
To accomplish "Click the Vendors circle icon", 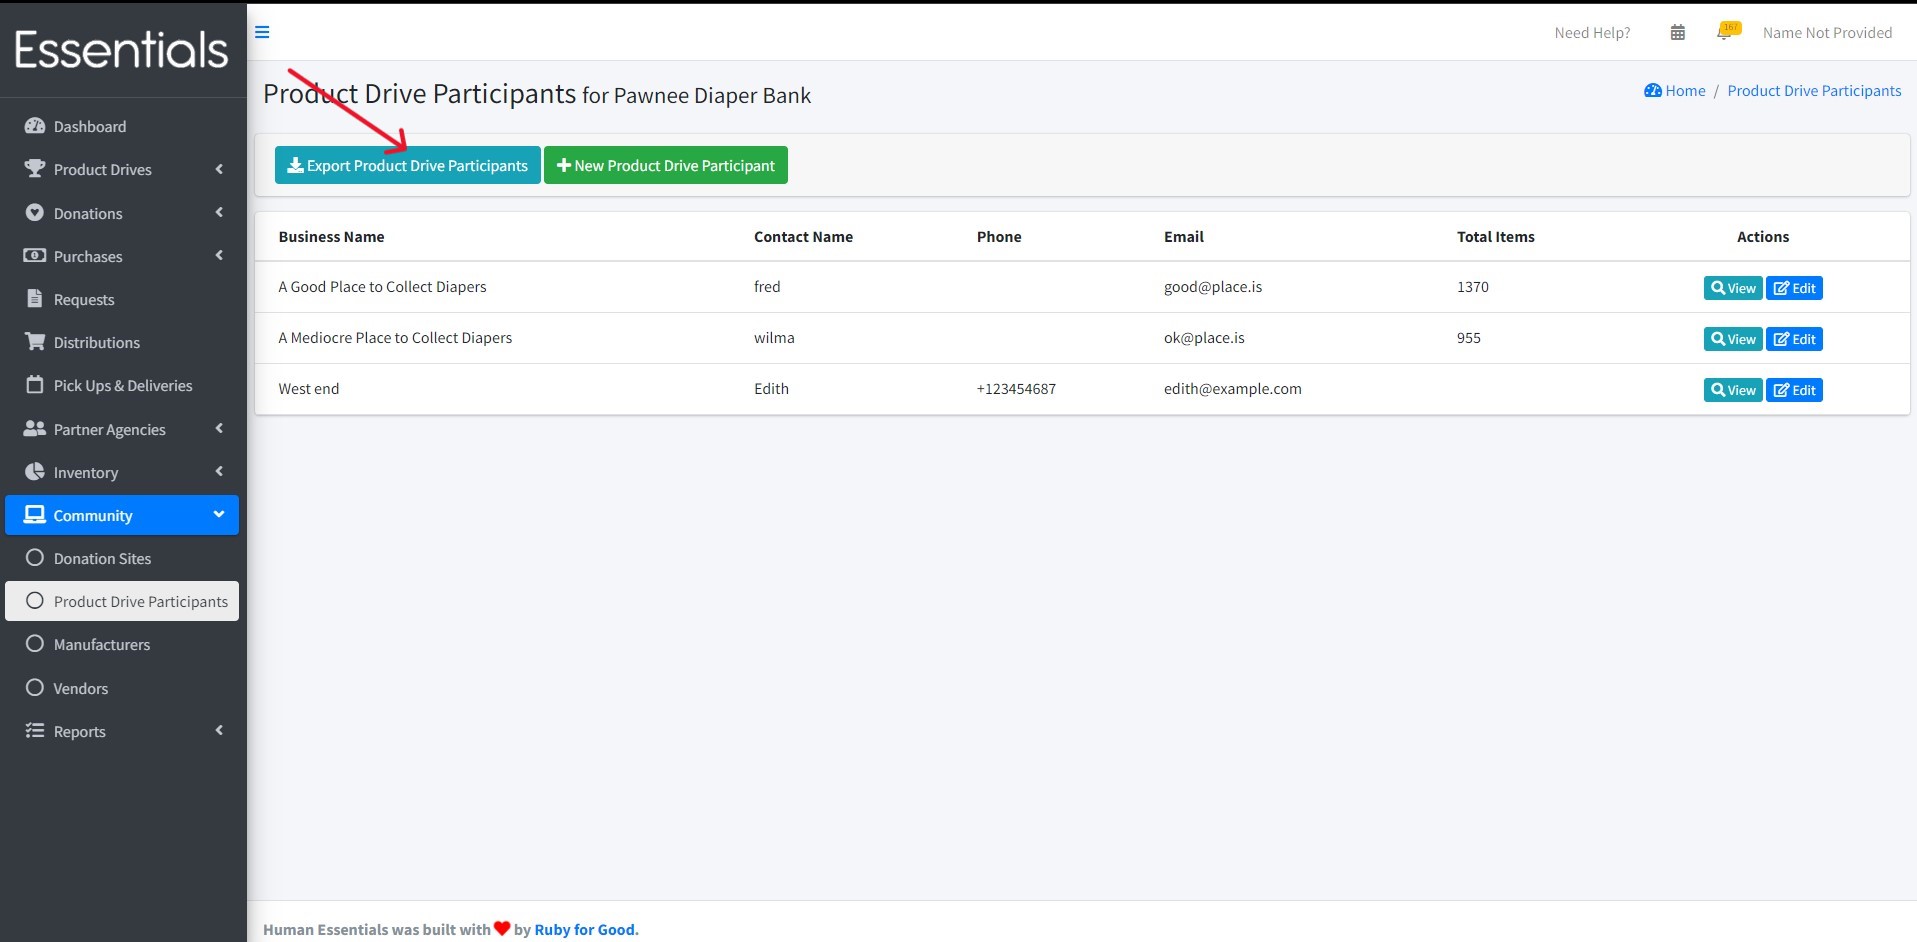I will pos(35,688).
